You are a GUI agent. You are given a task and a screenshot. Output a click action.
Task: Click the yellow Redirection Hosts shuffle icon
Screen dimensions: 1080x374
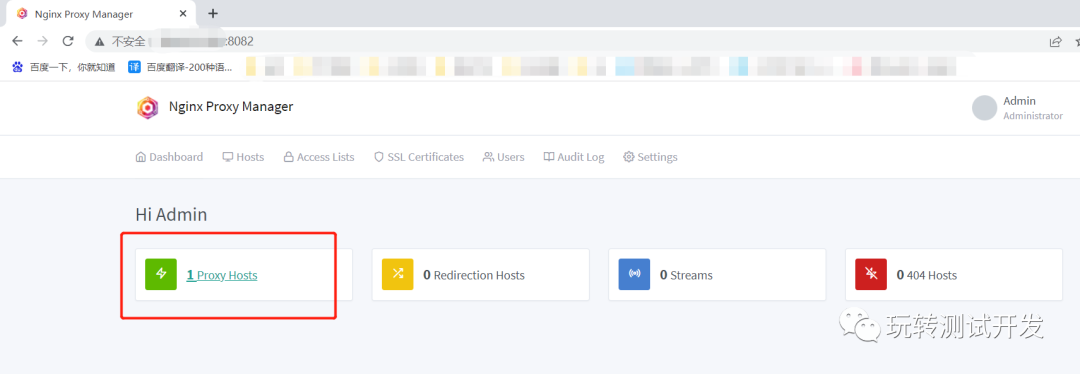click(397, 274)
